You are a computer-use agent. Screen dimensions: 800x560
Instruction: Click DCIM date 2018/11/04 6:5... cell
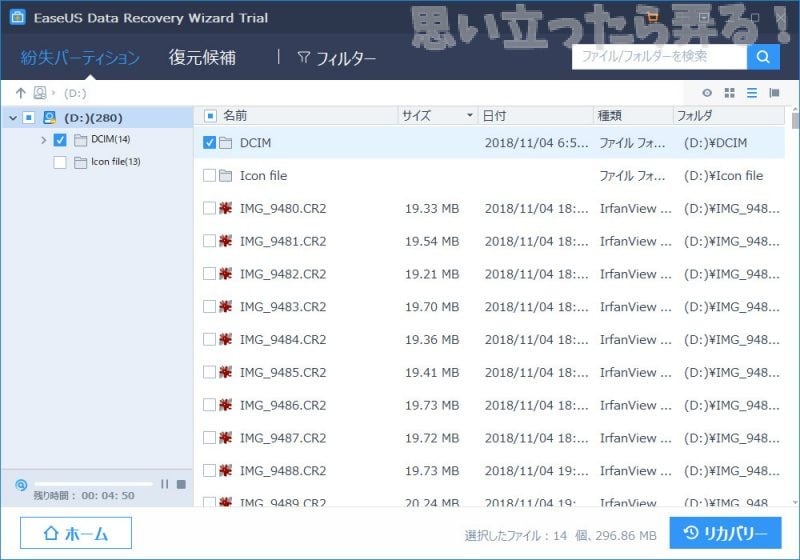536,143
